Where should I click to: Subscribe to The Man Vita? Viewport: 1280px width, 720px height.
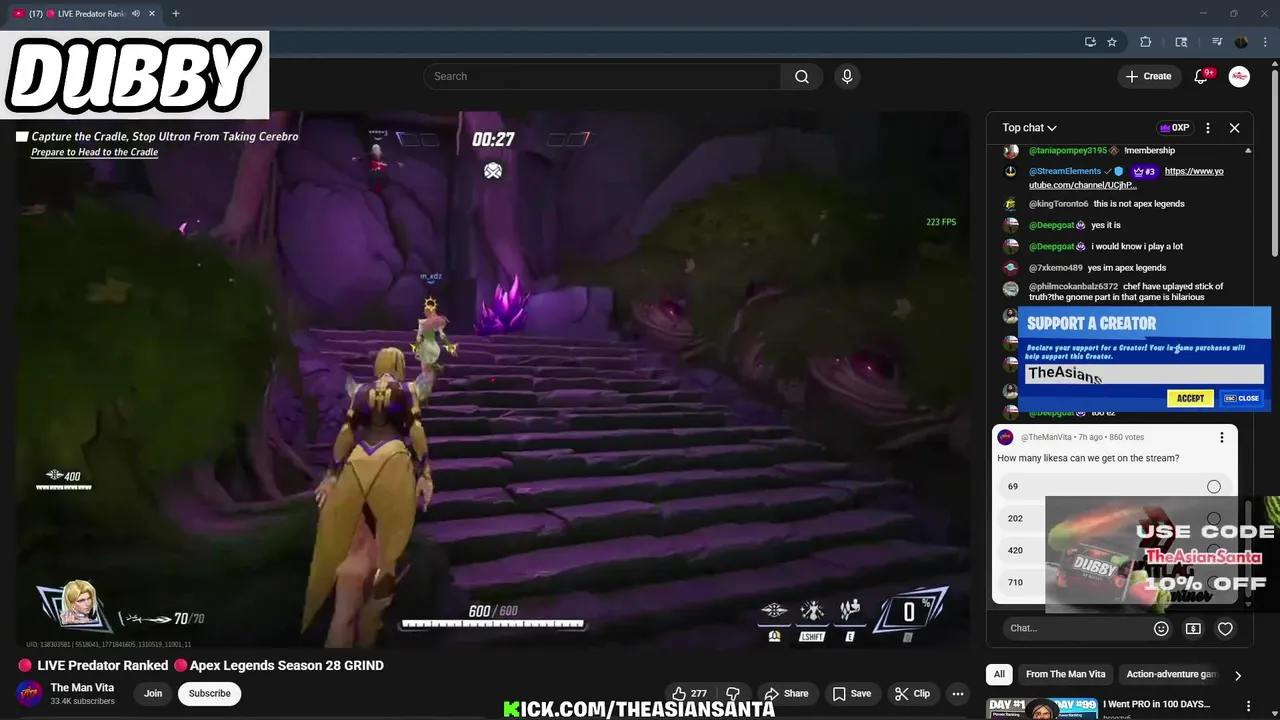[x=210, y=693]
